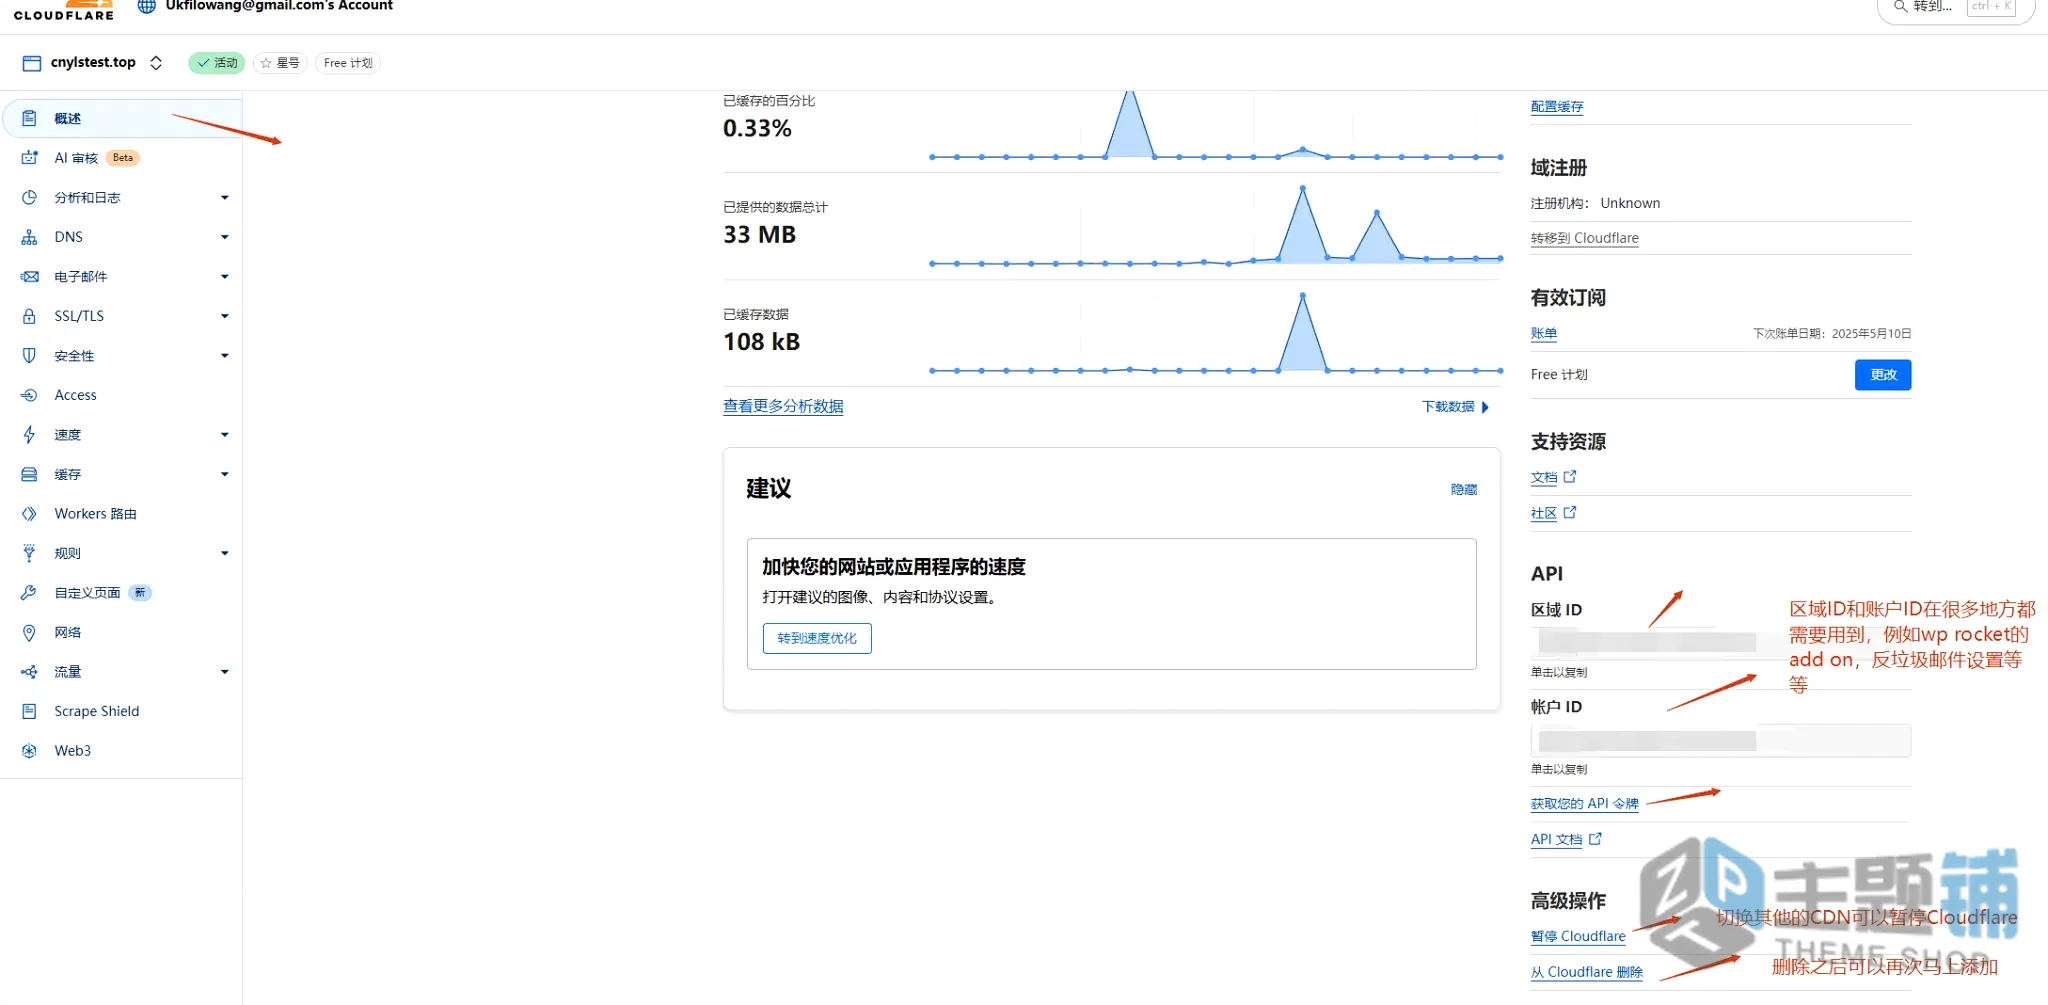This screenshot has width=2048, height=1005.
Task: Click the Workers 路由 diamond icon
Action: 29,514
